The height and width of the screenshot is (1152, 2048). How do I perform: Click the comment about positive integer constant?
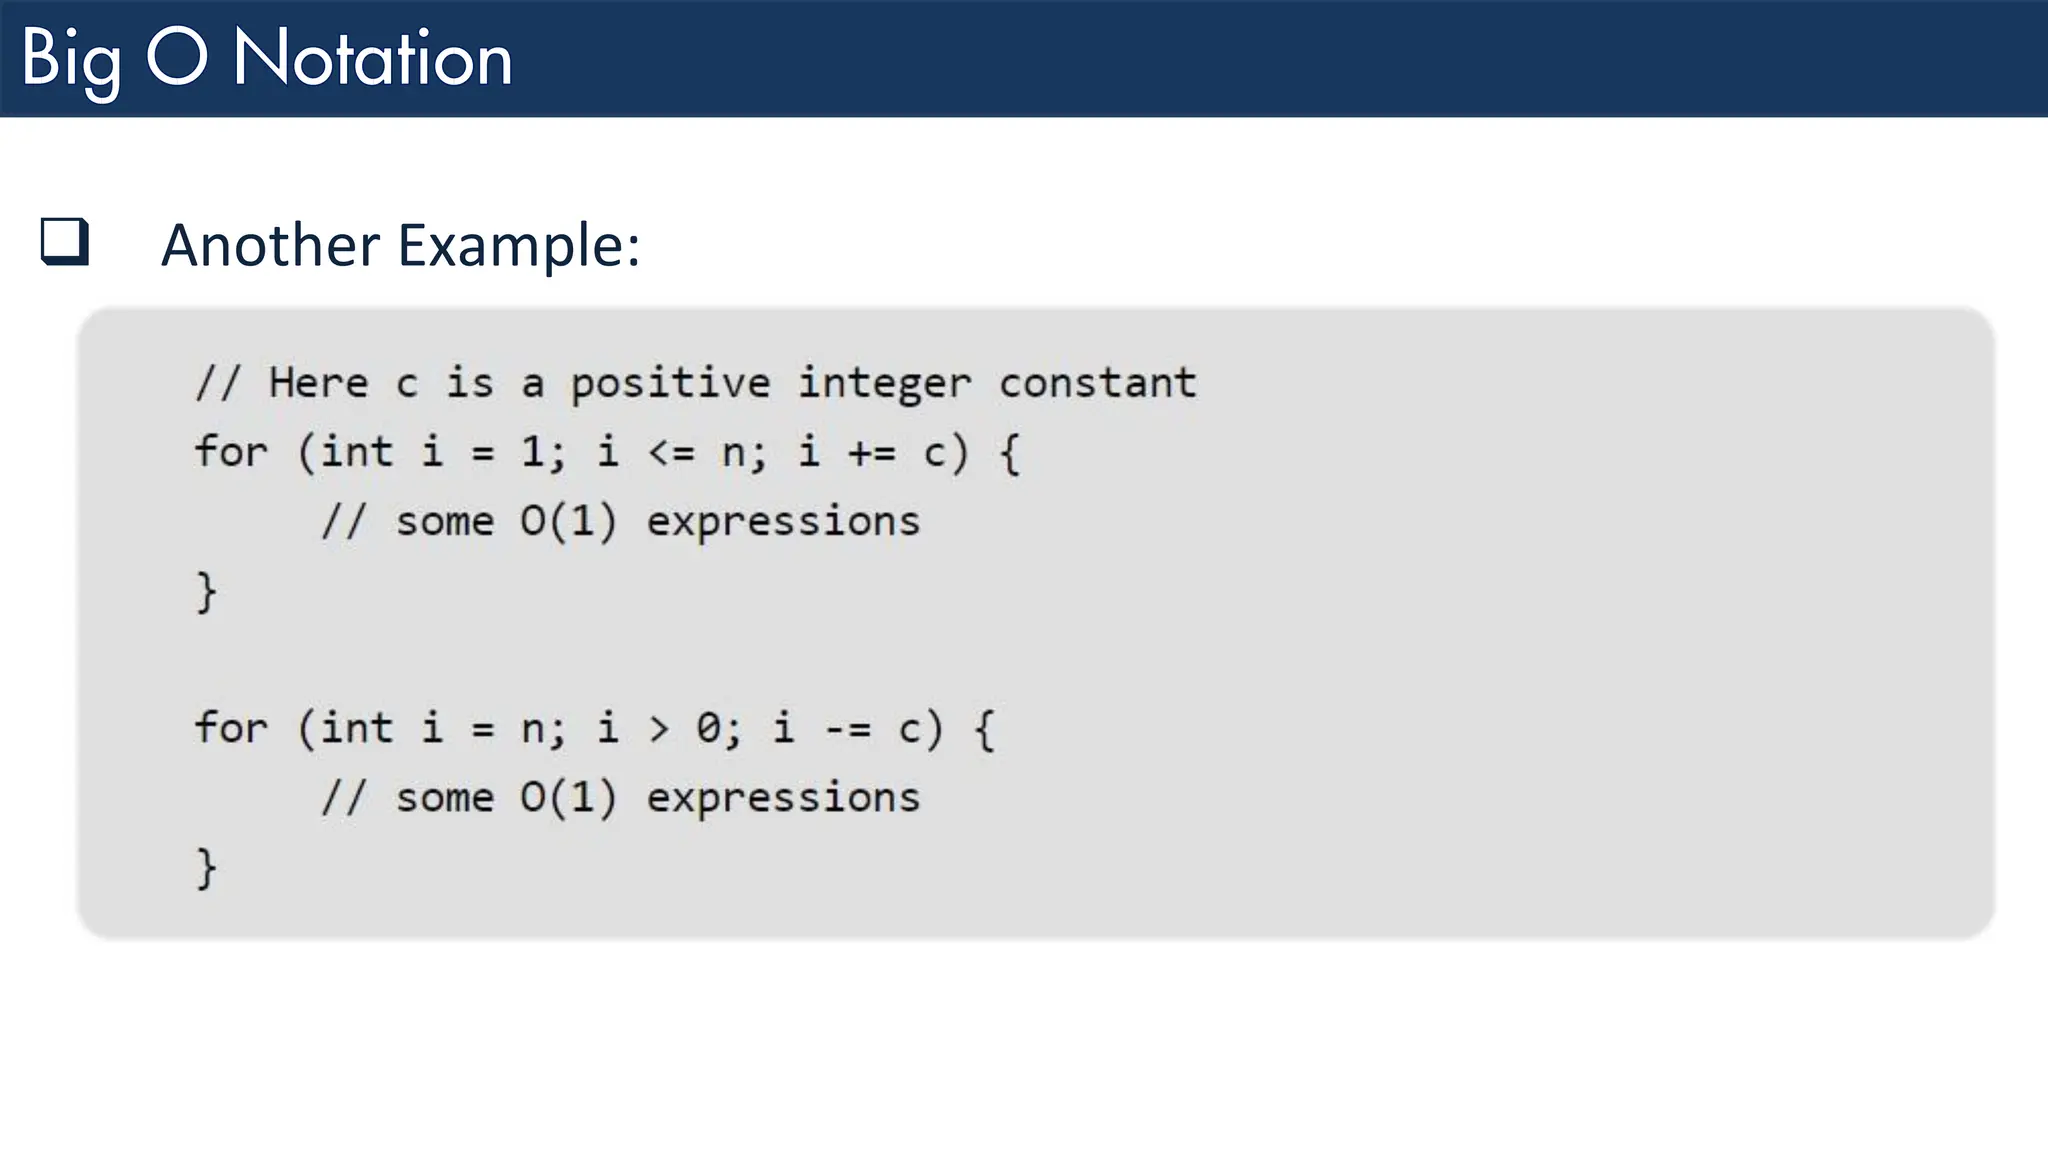(x=695, y=383)
